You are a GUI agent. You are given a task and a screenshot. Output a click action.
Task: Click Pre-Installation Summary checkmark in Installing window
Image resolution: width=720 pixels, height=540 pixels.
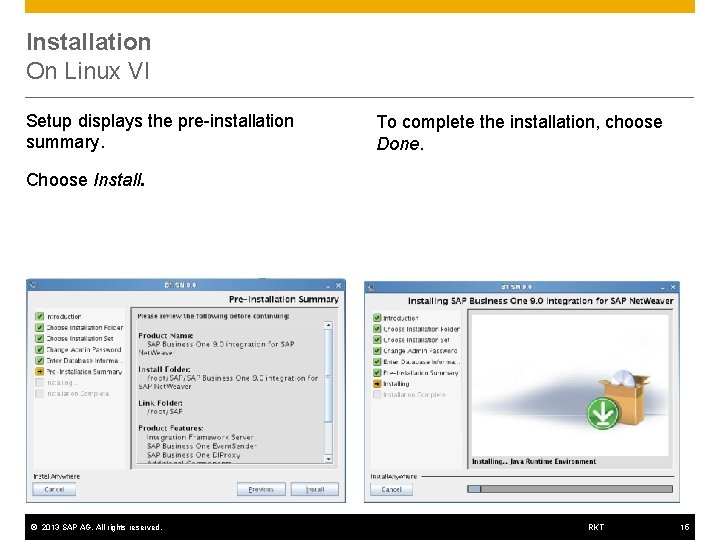tap(377, 373)
